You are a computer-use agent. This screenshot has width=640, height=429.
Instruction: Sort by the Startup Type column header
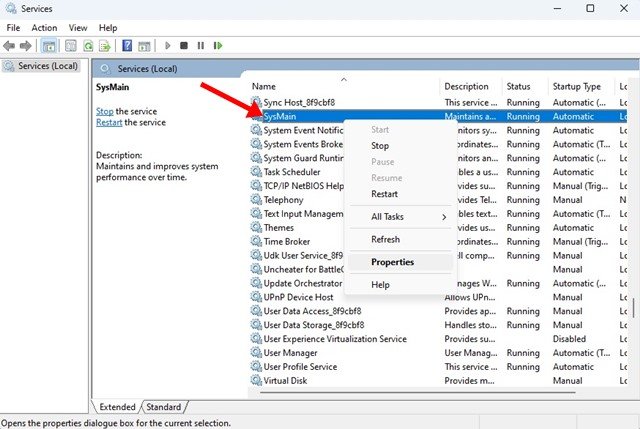tap(581, 86)
